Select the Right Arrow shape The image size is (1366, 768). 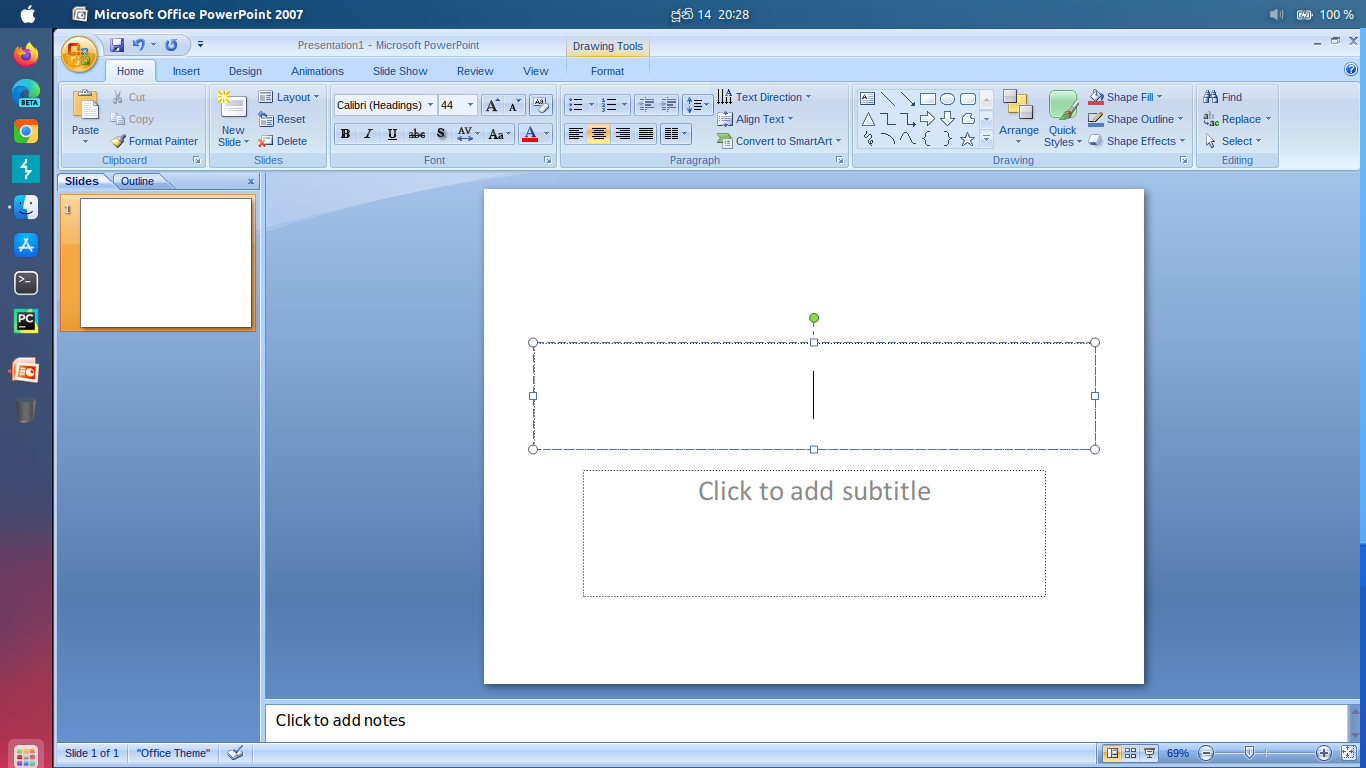pos(927,119)
